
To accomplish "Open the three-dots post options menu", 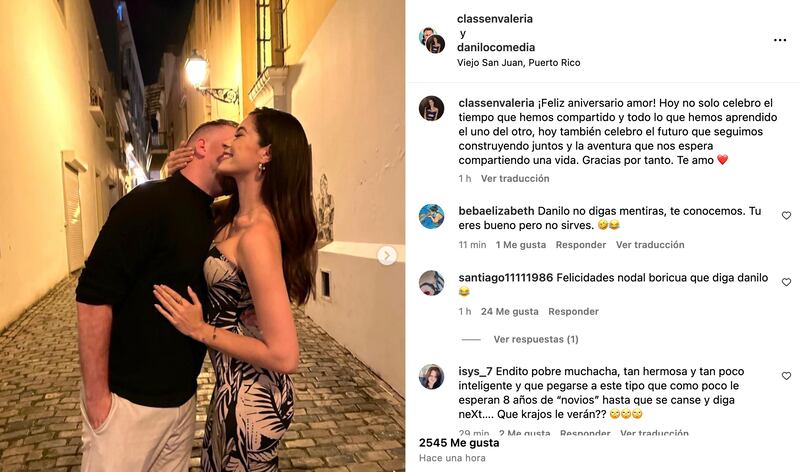I will pos(780,40).
